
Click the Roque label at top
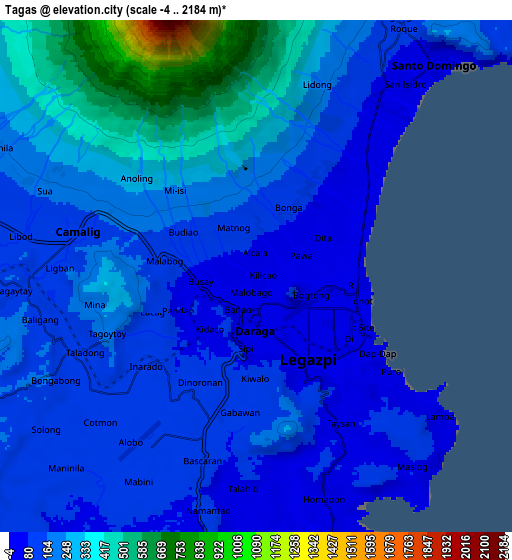coord(403,29)
